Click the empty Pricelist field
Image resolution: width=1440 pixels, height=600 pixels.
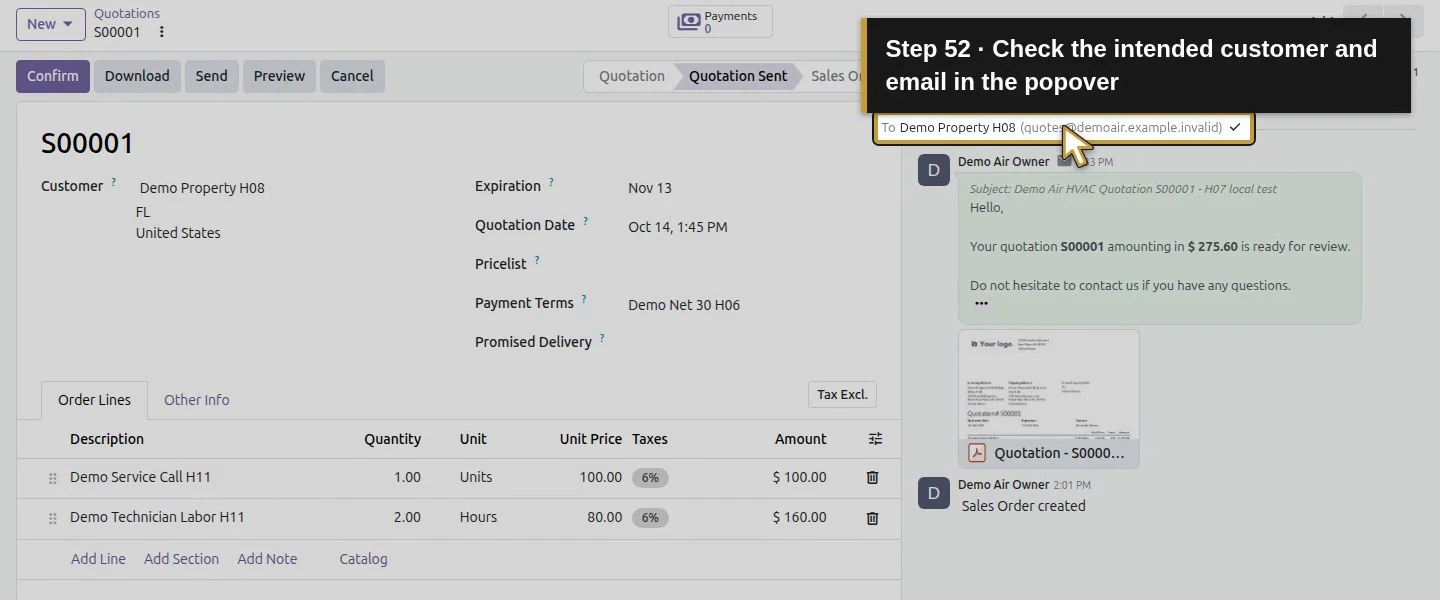(750, 264)
